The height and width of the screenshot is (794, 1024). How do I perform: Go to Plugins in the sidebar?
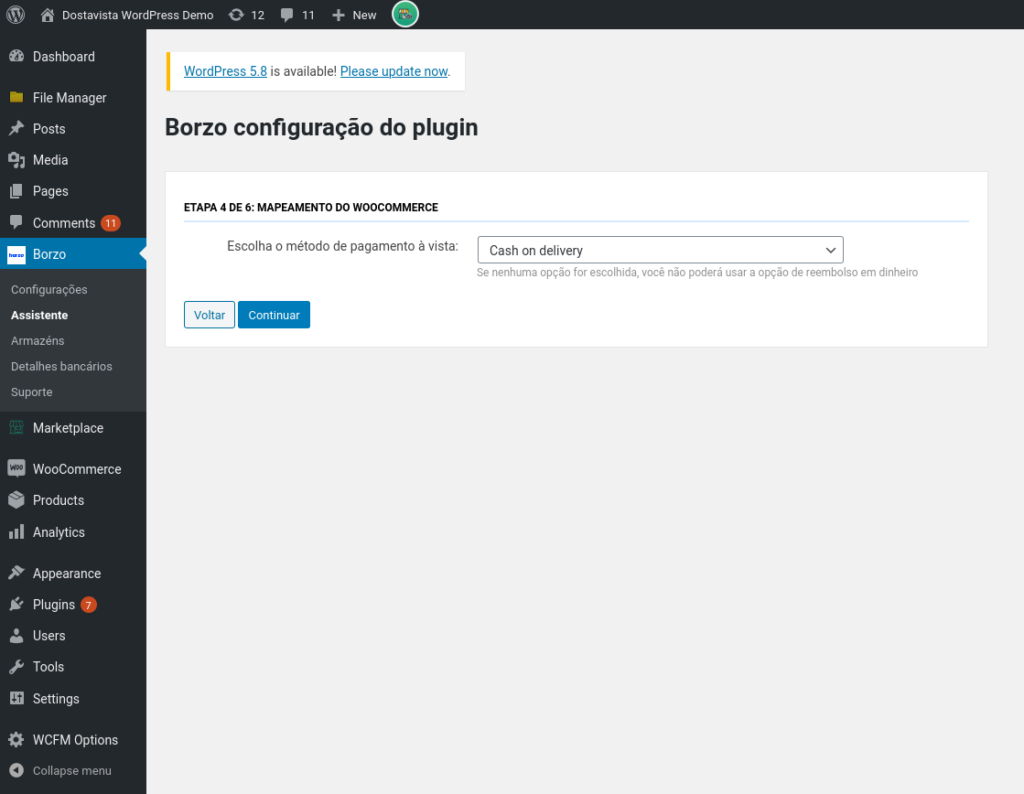[x=54, y=605]
